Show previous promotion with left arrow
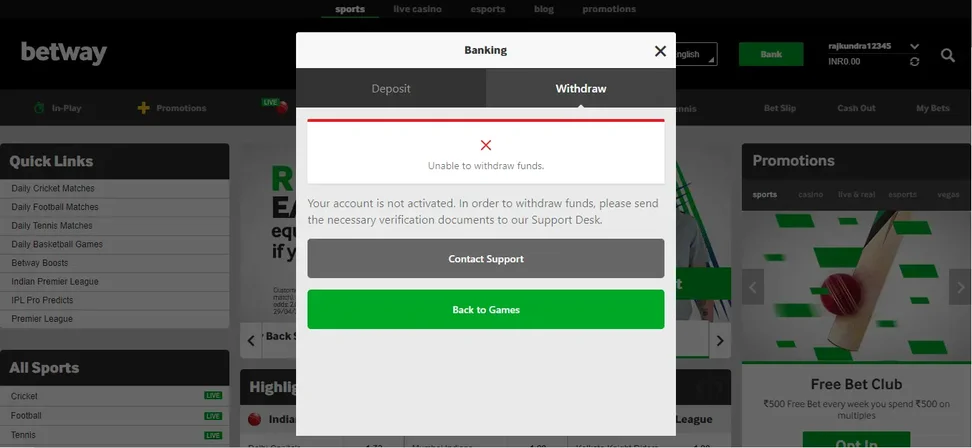This screenshot has width=972, height=448. 753,287
